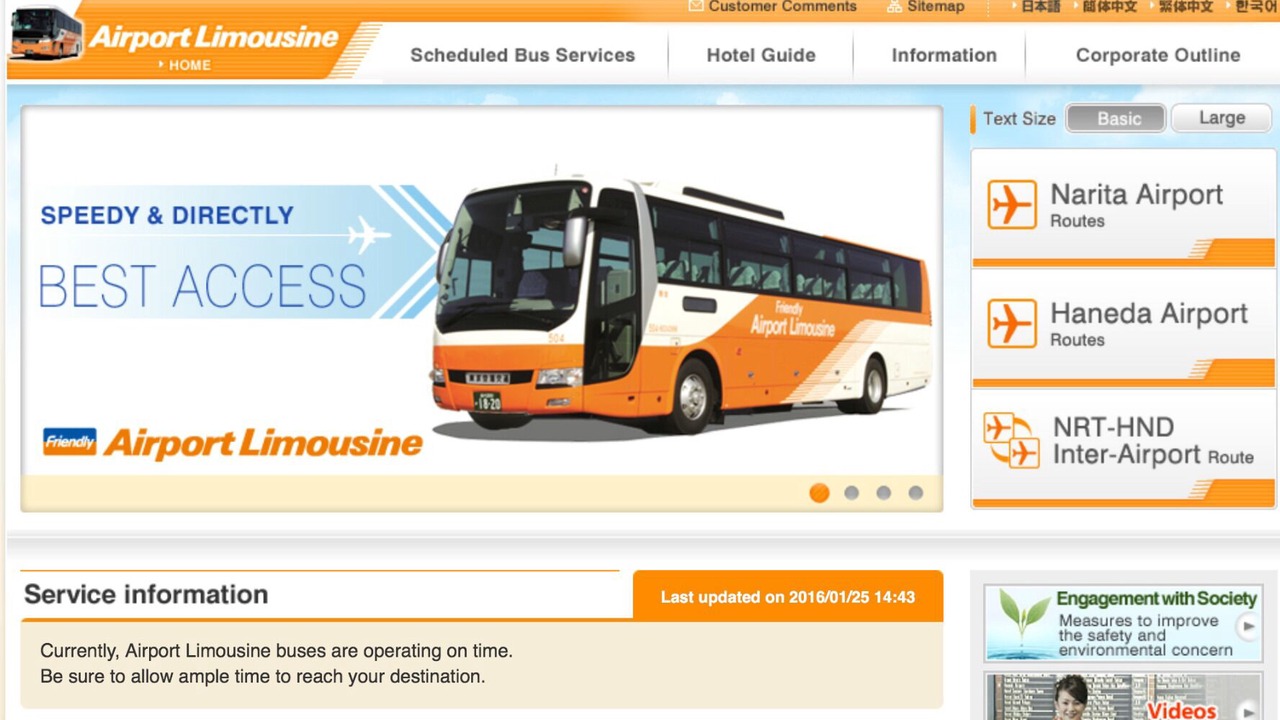The image size is (1280, 720).
Task: Open the Information menu
Action: (x=944, y=55)
